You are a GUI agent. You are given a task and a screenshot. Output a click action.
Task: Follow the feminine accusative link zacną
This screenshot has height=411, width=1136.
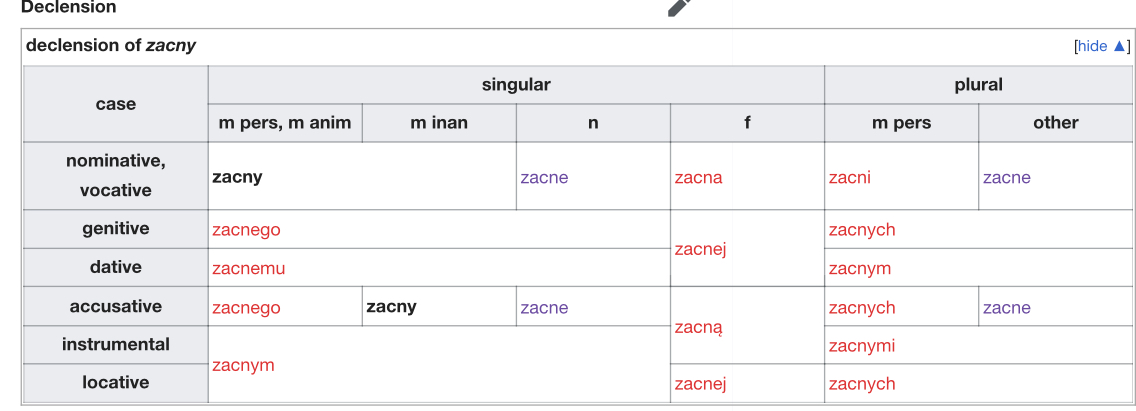pyautogui.click(x=698, y=327)
